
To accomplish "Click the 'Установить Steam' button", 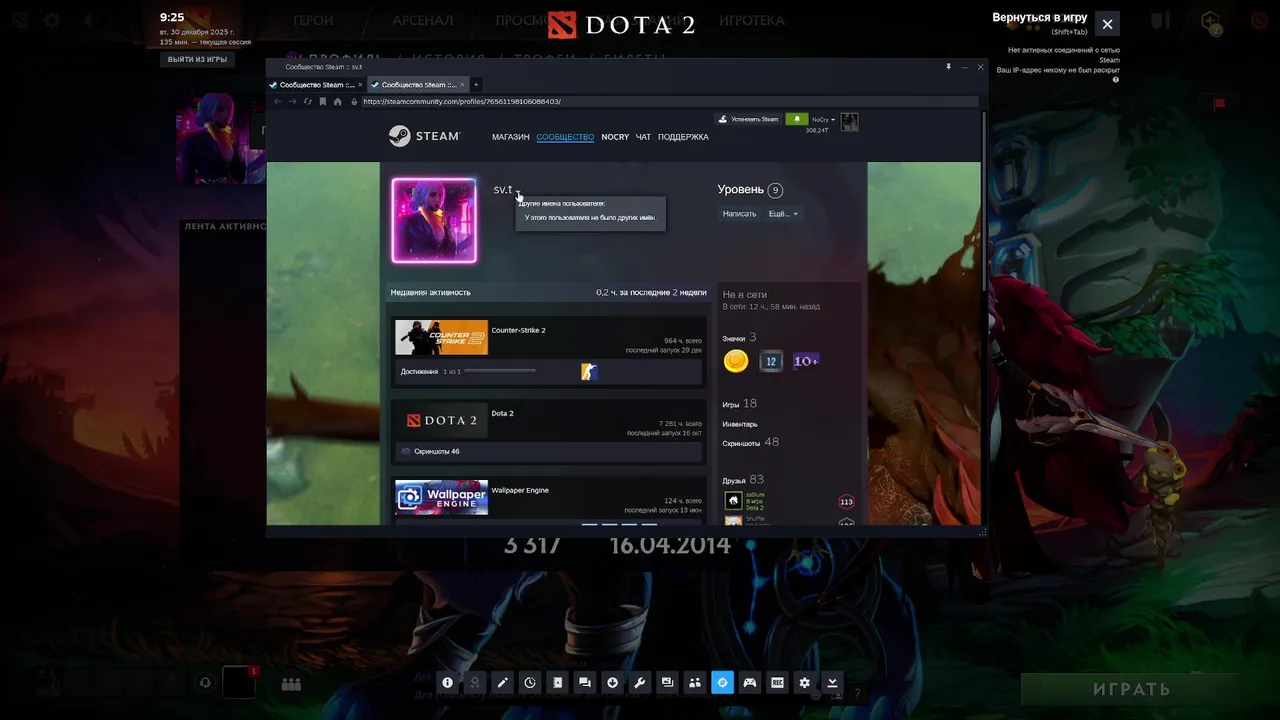I will click(x=749, y=119).
